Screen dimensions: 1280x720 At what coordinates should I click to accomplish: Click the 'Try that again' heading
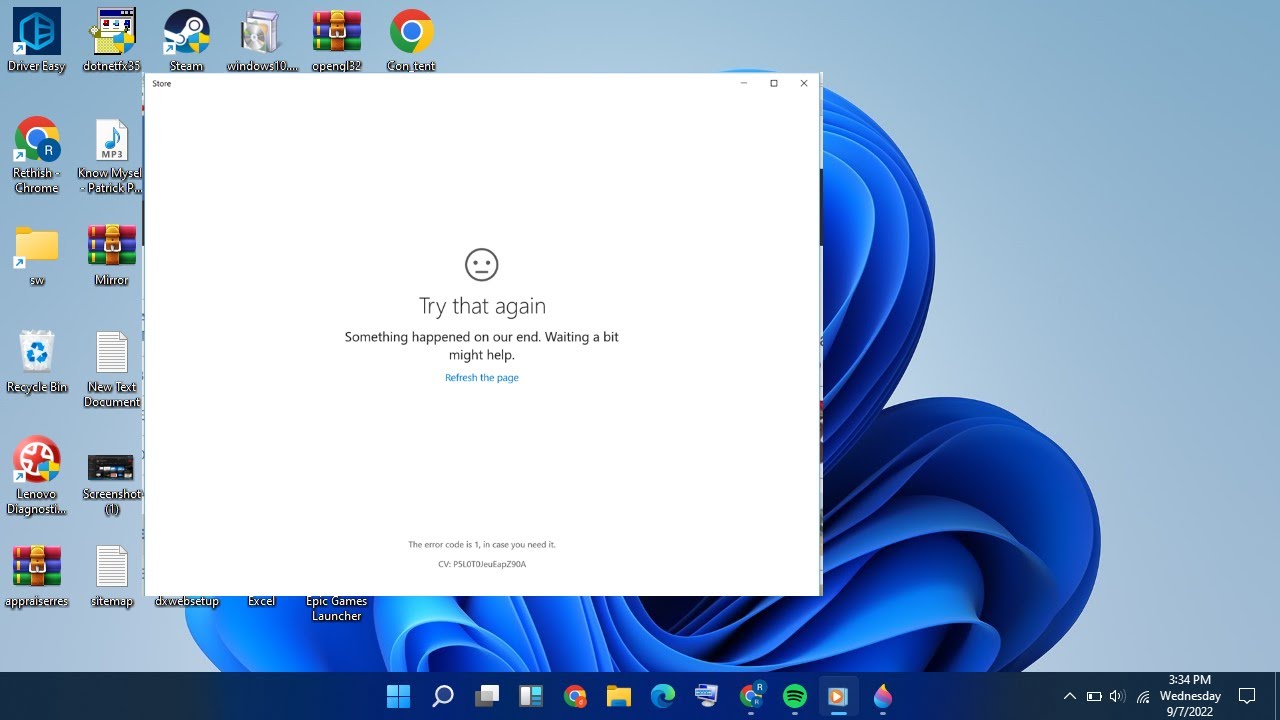coord(482,306)
